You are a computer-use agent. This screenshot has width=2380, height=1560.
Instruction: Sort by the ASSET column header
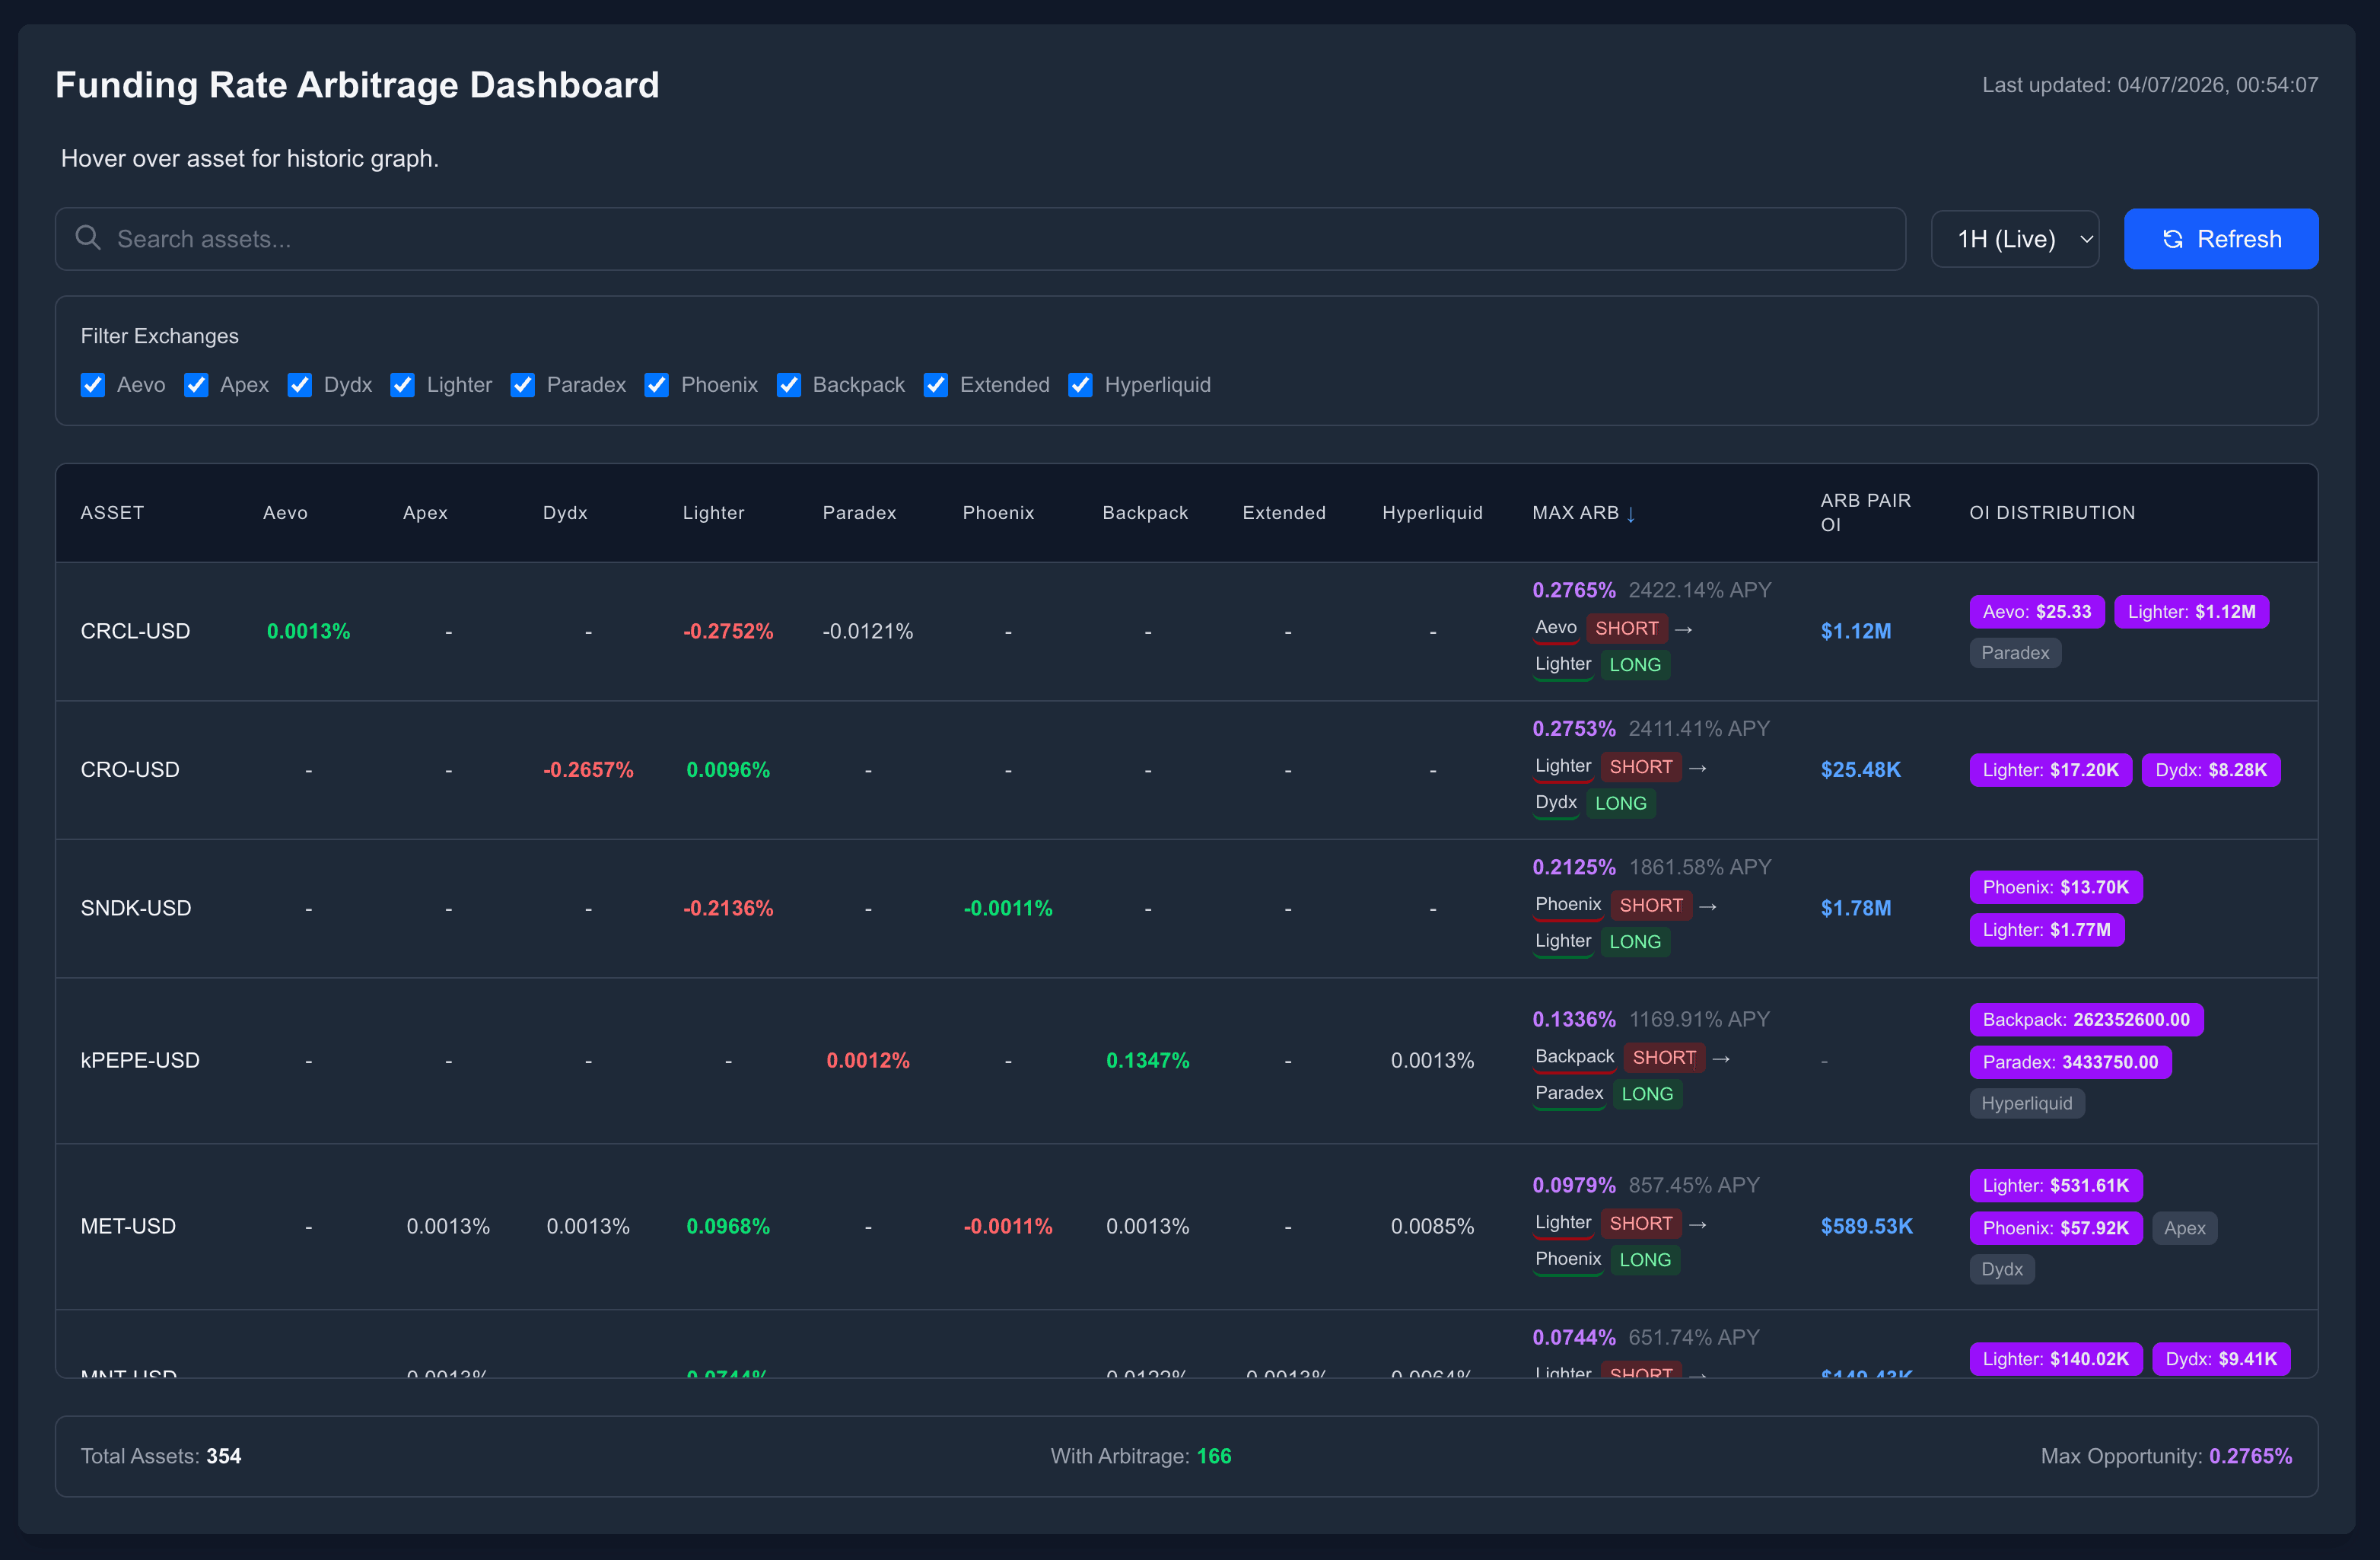[x=112, y=513]
